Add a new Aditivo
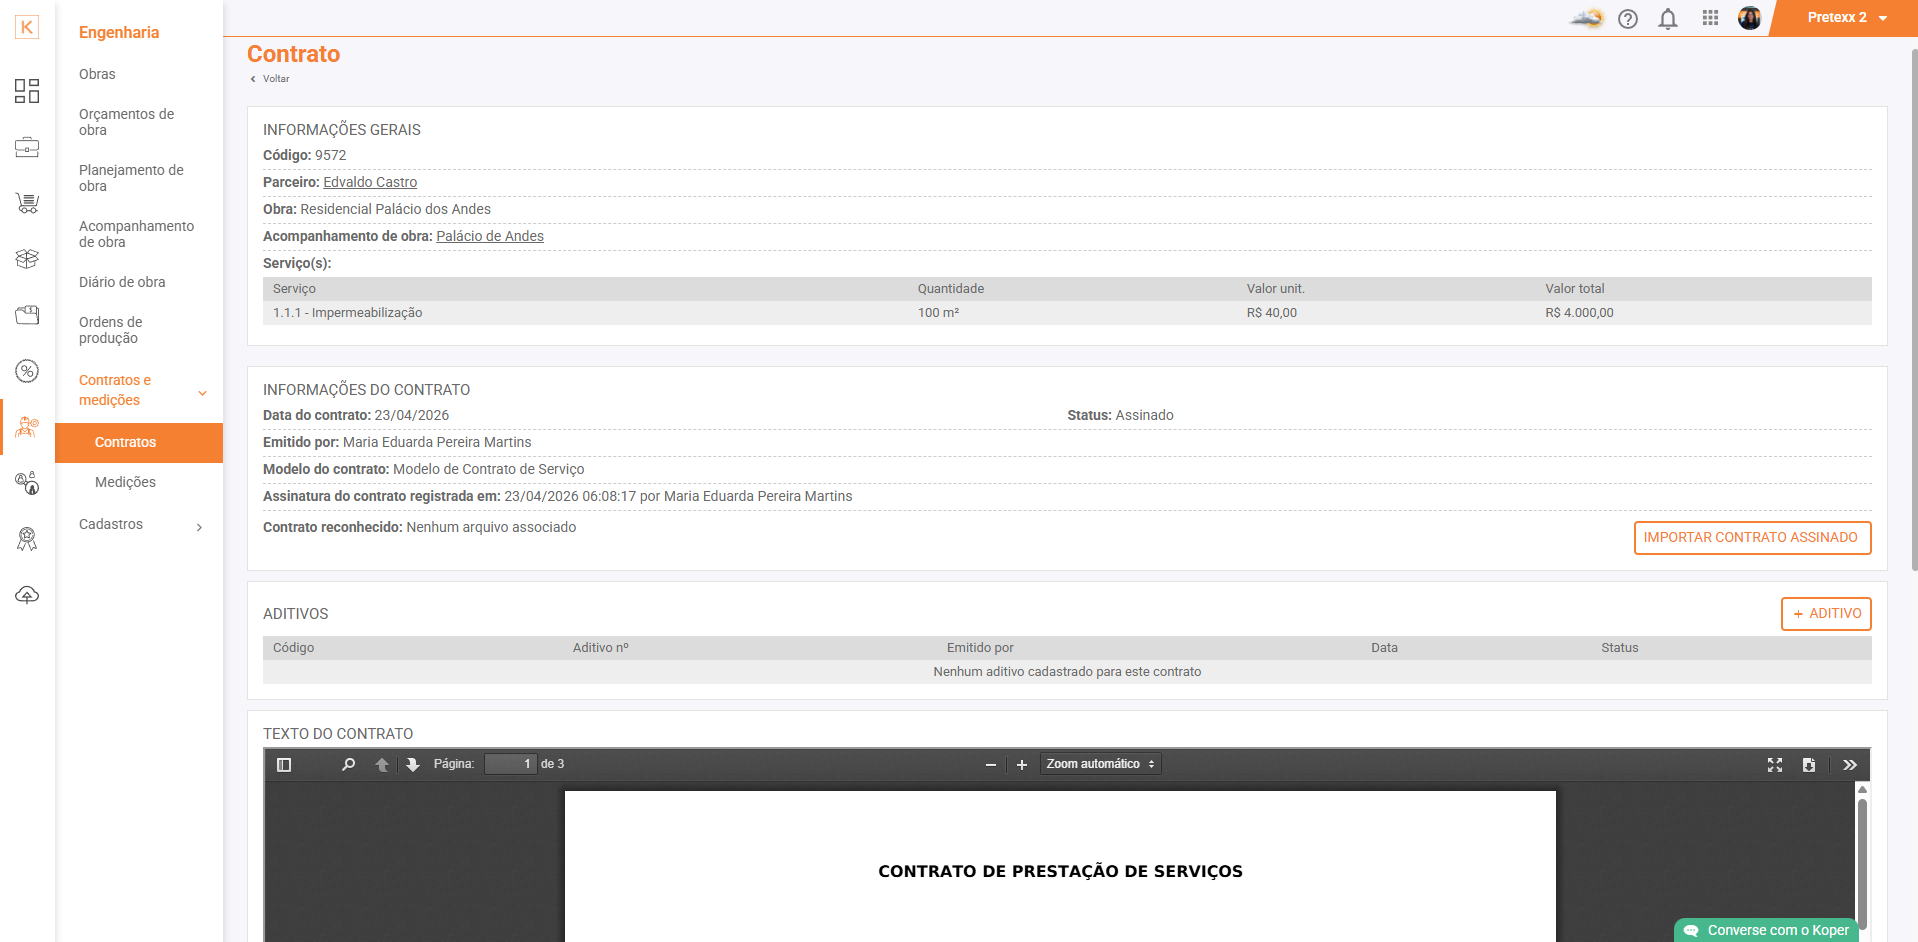 coord(1826,614)
